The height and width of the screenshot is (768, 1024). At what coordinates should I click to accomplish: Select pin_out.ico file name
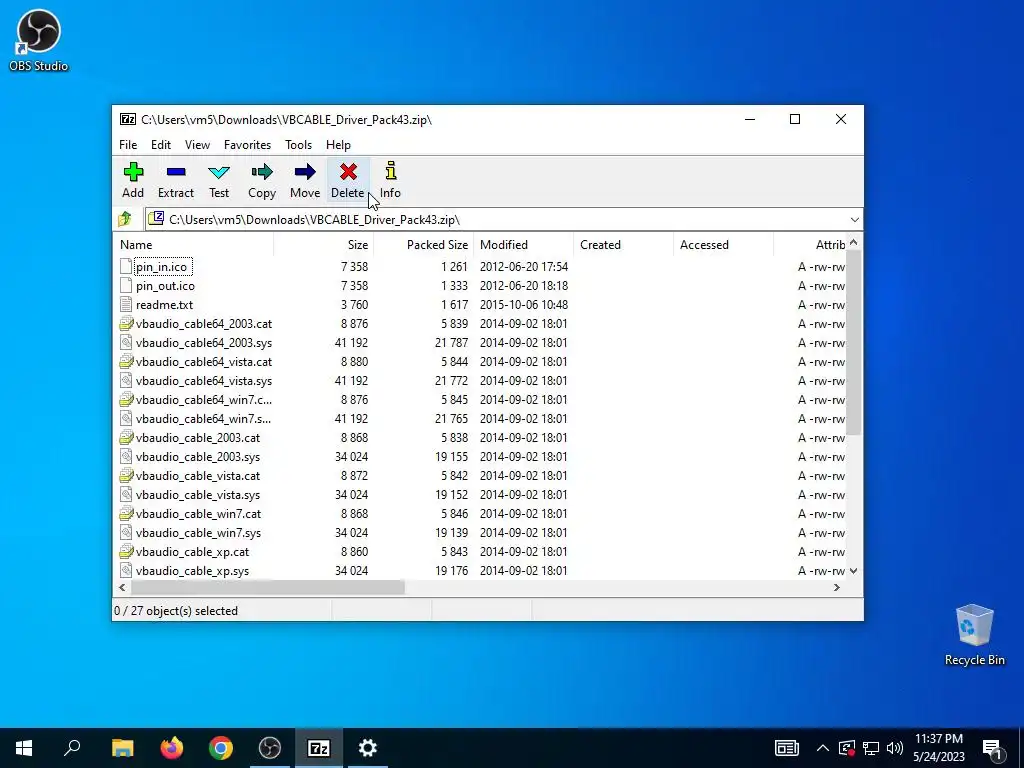tap(165, 285)
